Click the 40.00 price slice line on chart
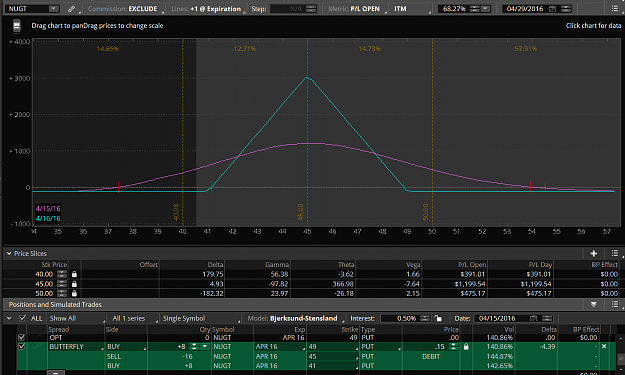 [183, 132]
